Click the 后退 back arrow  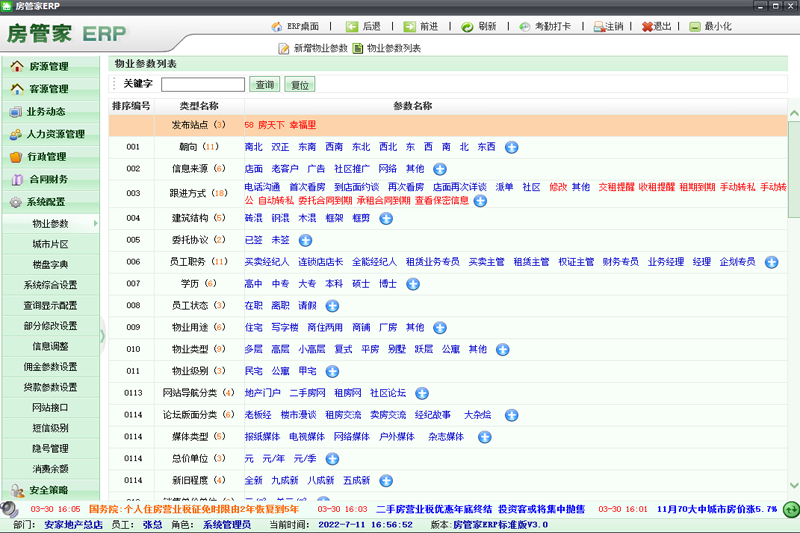click(x=352, y=27)
